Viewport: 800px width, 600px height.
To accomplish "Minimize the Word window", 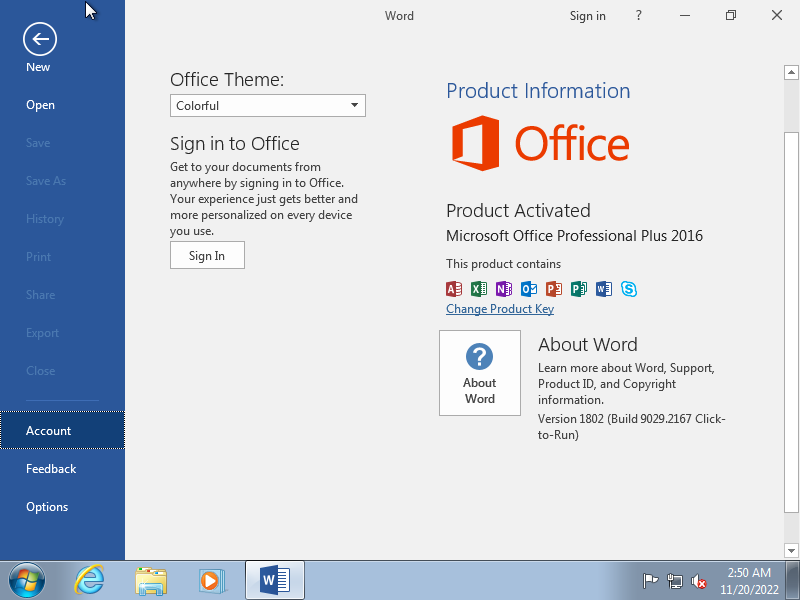I will (685, 15).
